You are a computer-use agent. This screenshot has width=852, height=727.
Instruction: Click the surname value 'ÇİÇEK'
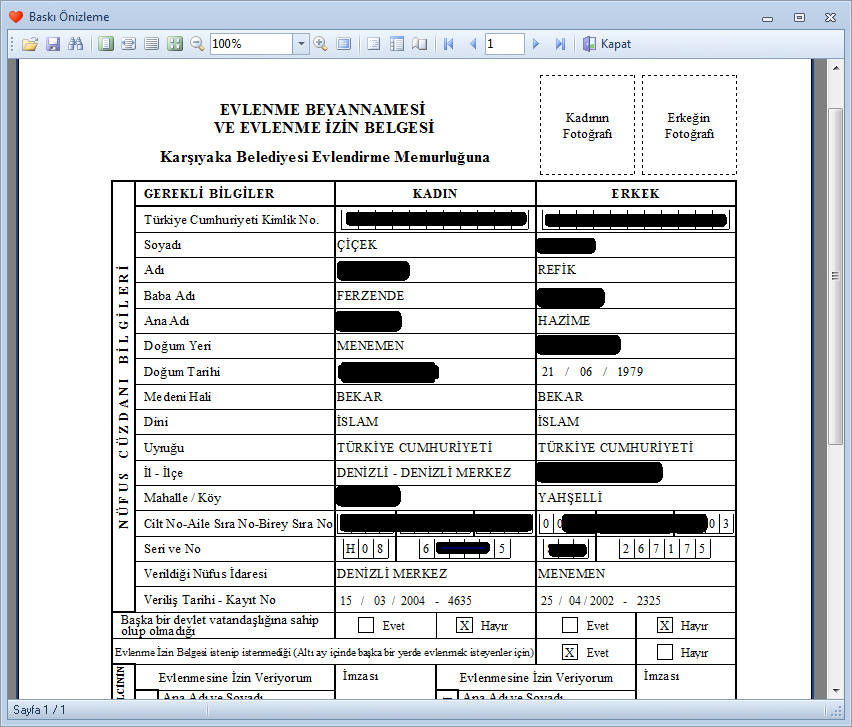pos(357,245)
